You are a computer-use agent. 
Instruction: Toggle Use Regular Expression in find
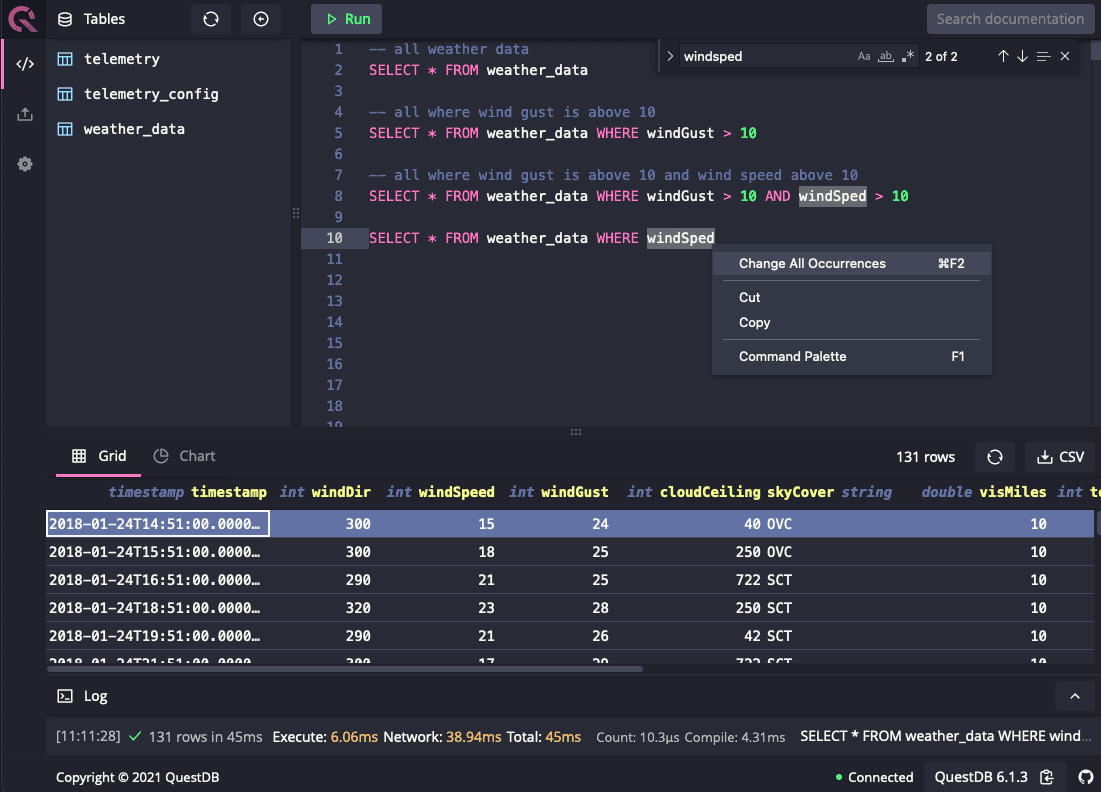click(907, 57)
